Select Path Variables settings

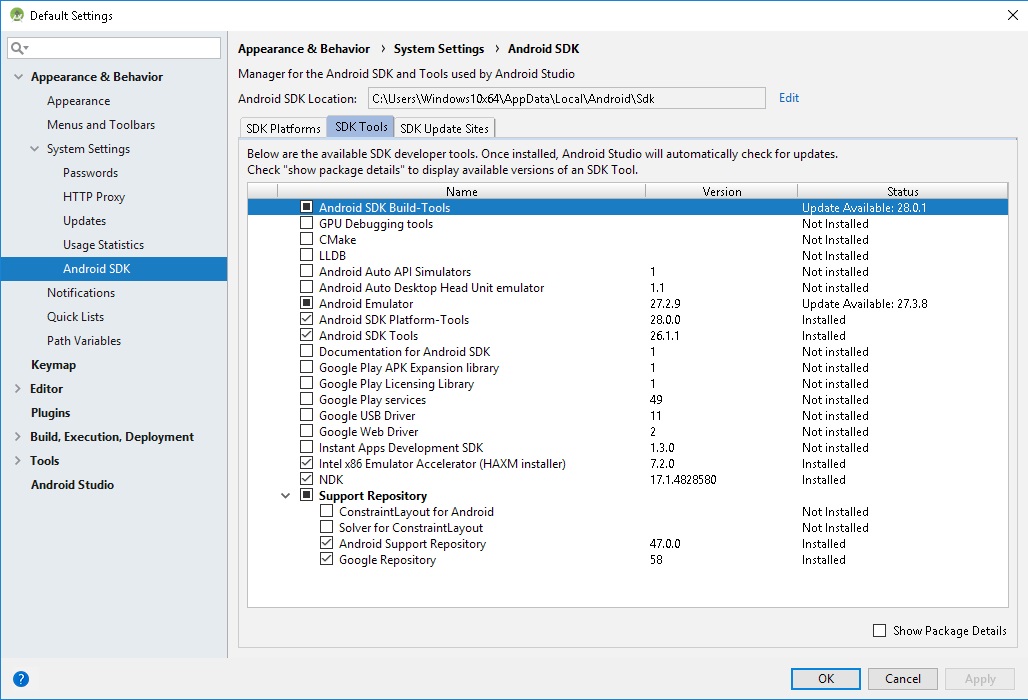tap(84, 341)
